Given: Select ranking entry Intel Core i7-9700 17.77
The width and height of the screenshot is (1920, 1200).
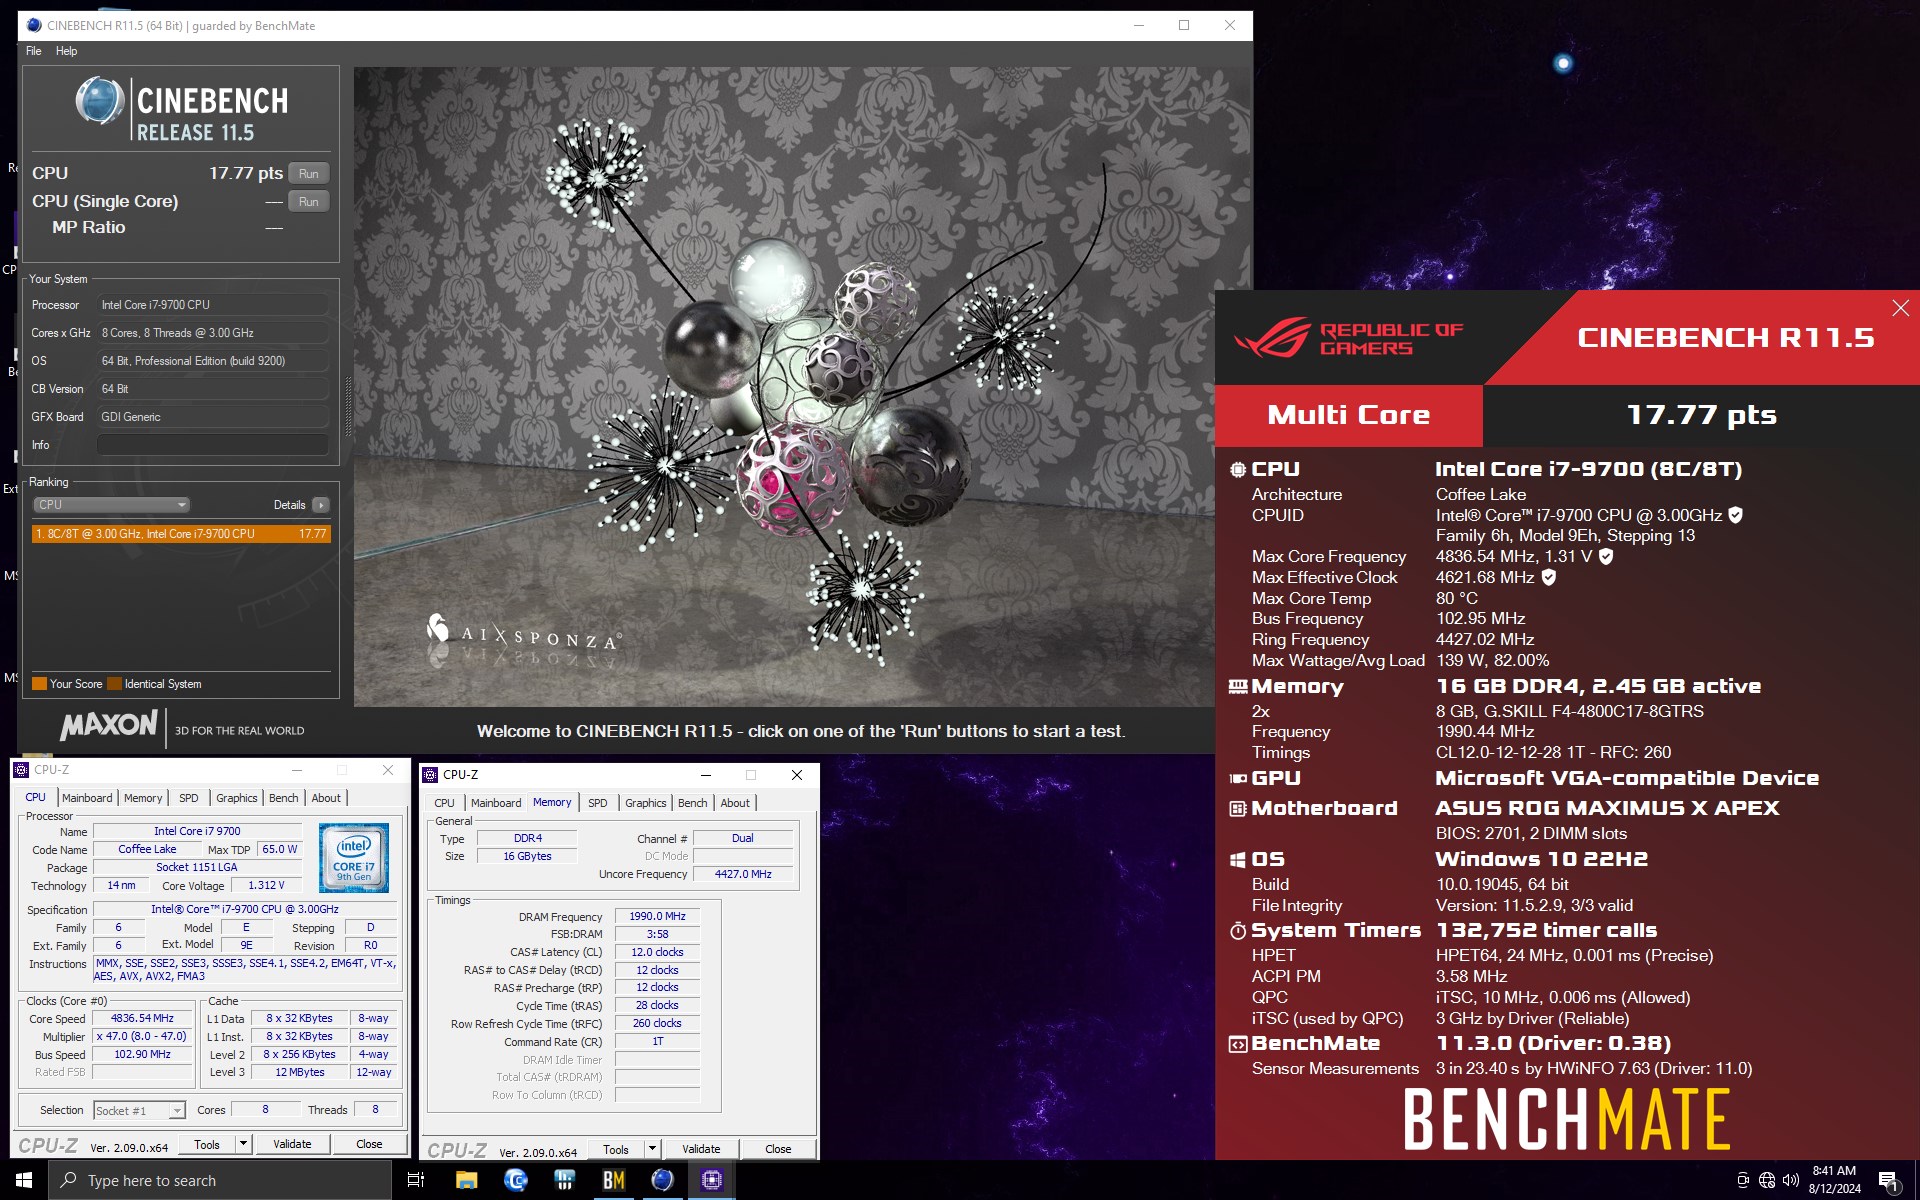Looking at the screenshot, I should pyautogui.click(x=181, y=534).
